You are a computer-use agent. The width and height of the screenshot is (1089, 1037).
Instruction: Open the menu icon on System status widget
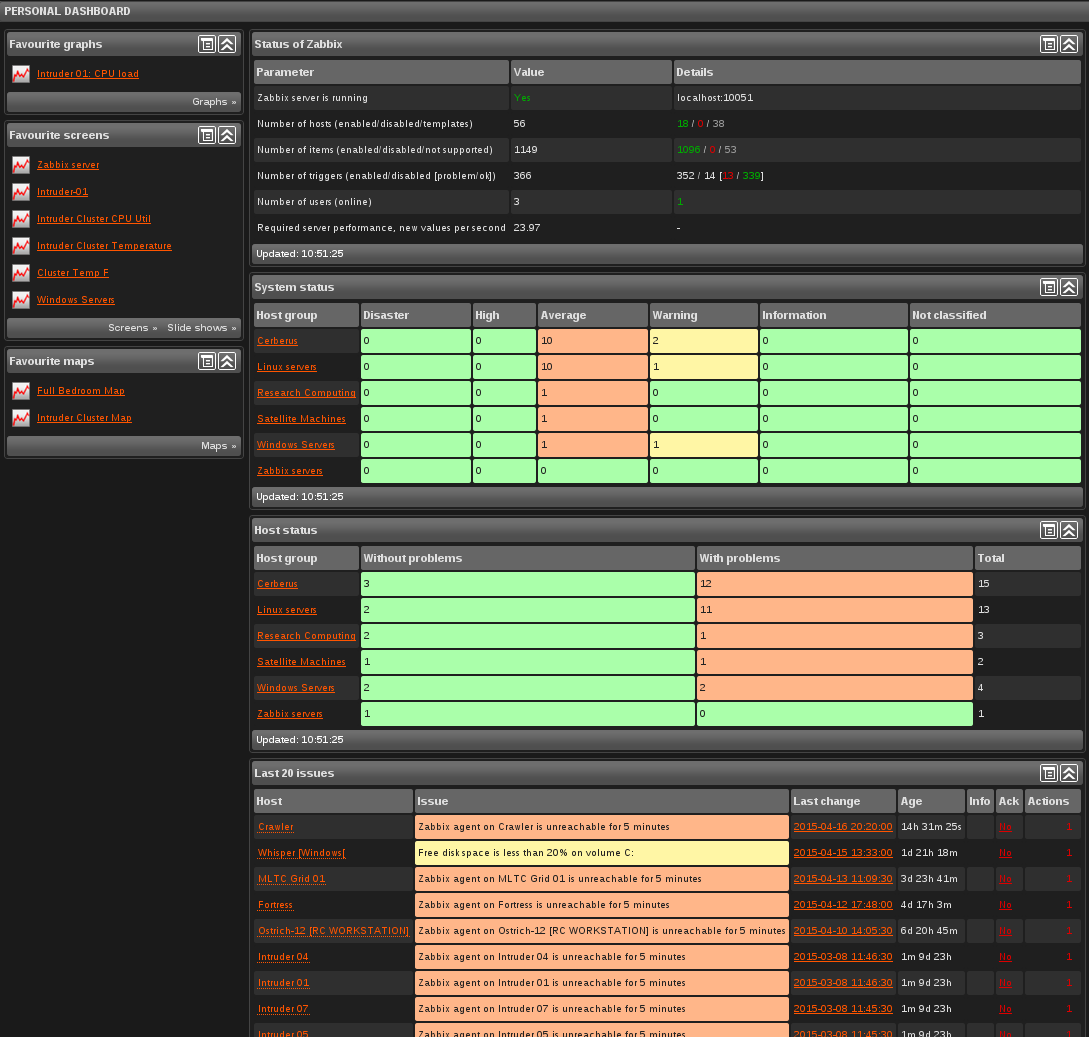click(1048, 287)
